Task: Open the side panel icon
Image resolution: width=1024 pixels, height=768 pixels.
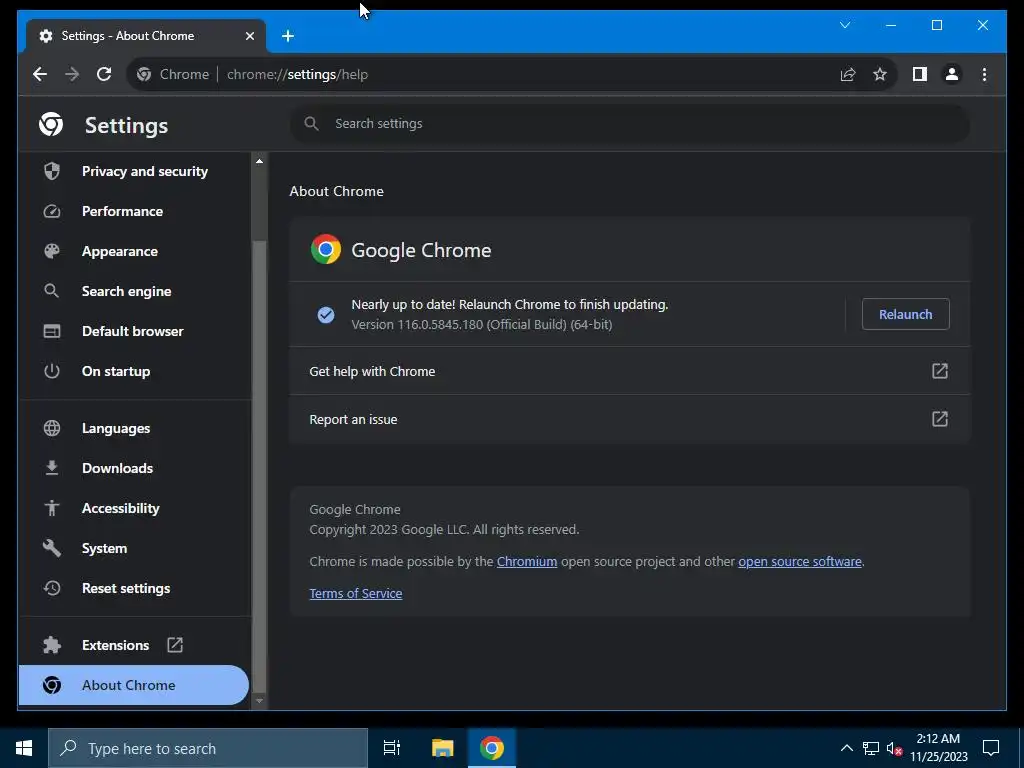Action: pos(920,74)
